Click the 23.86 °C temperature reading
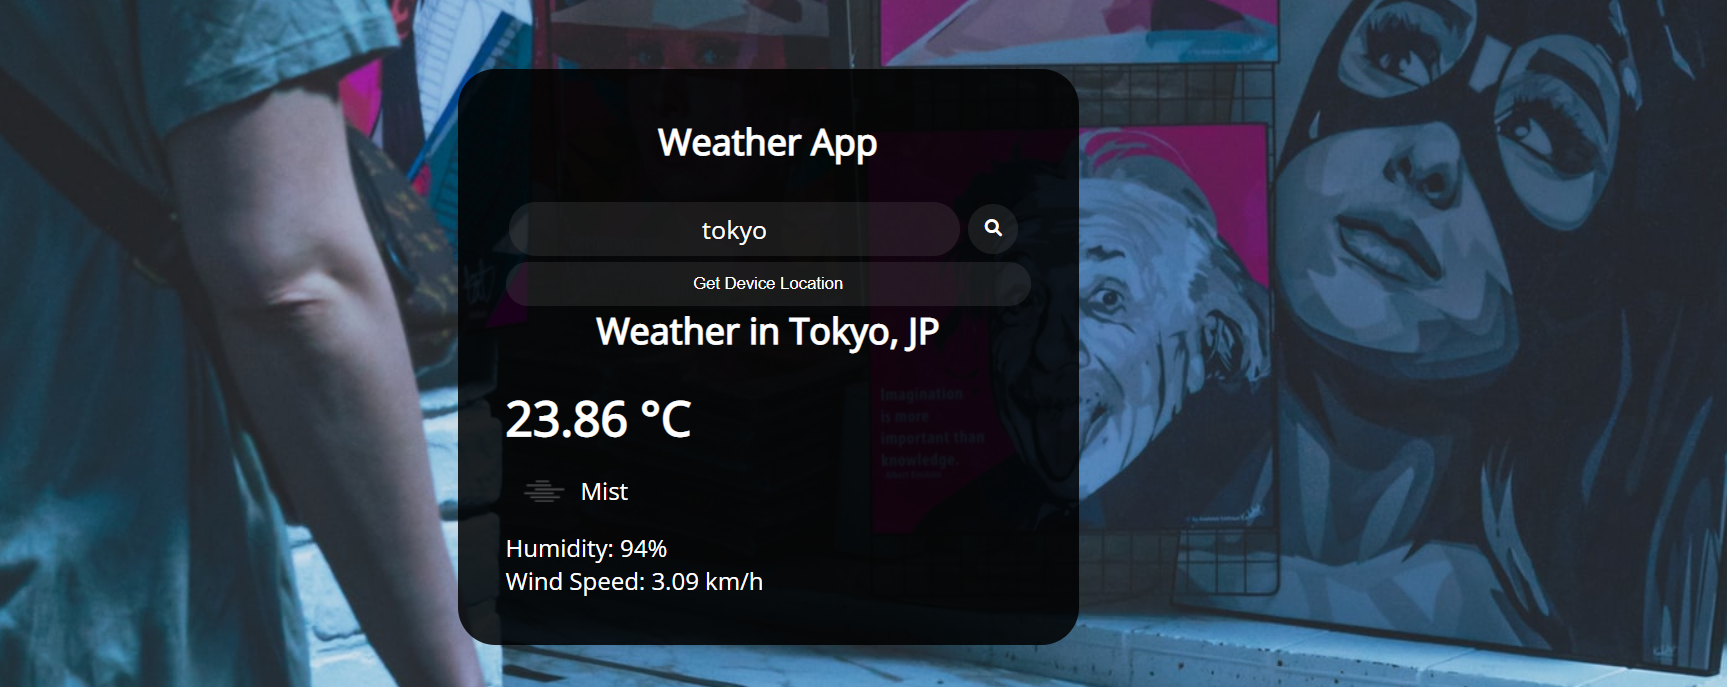Viewport: 1727px width, 687px height. 598,419
